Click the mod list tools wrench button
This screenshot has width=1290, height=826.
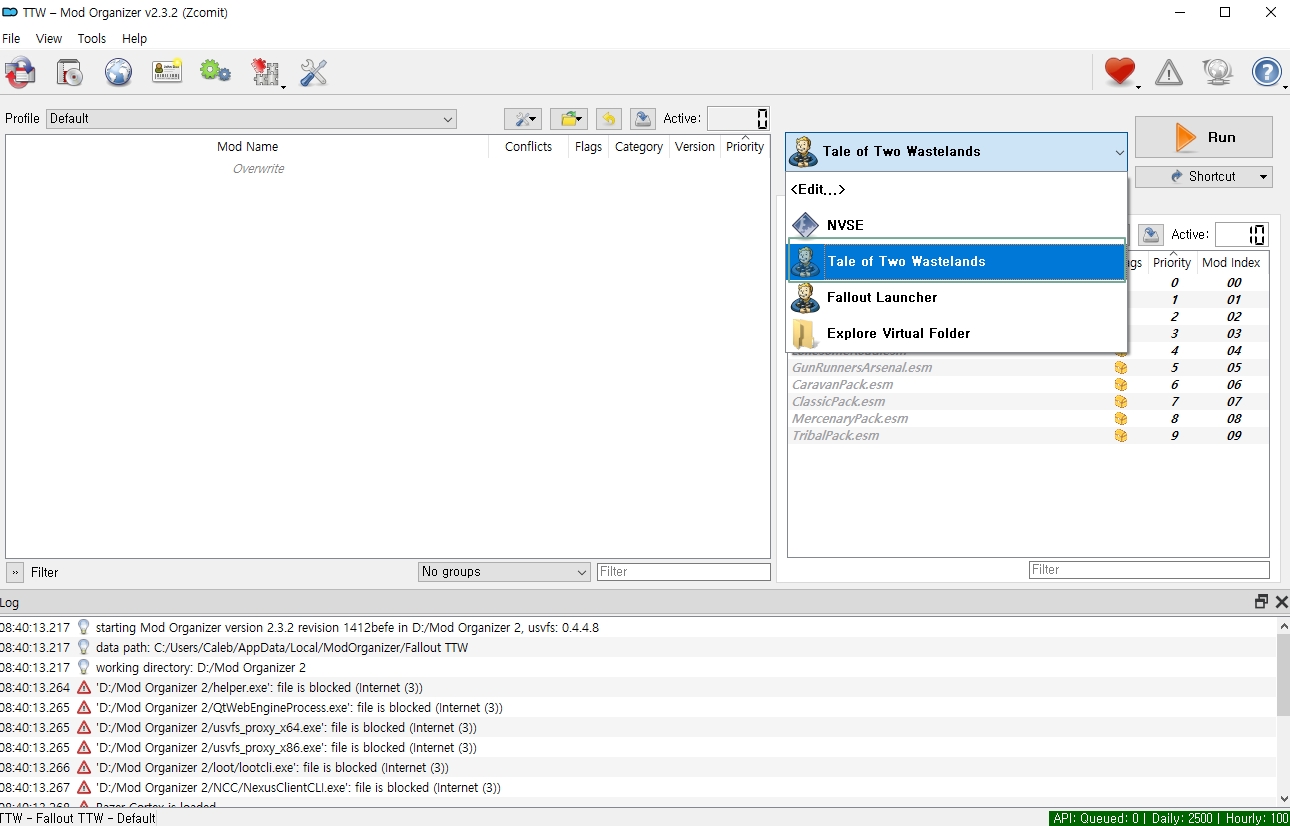[523, 119]
